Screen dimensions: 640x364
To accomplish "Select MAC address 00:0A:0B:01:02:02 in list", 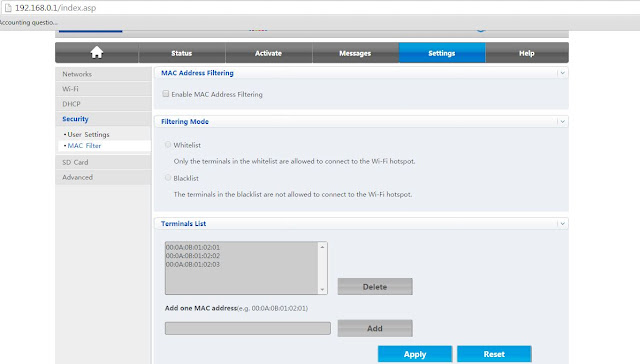I will click(x=193, y=256).
